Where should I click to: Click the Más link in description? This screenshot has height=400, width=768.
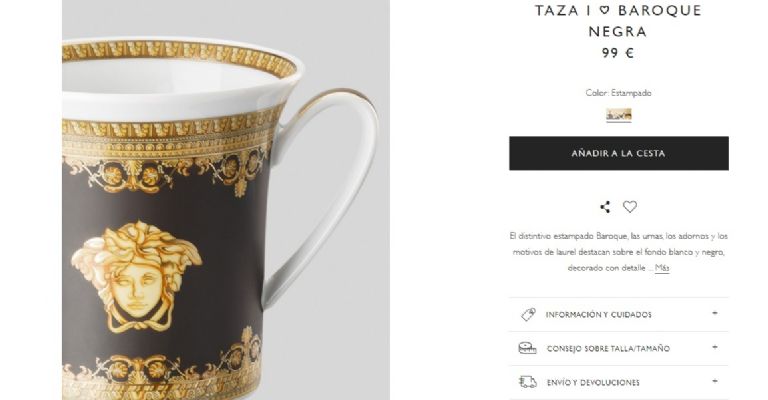pos(662,268)
